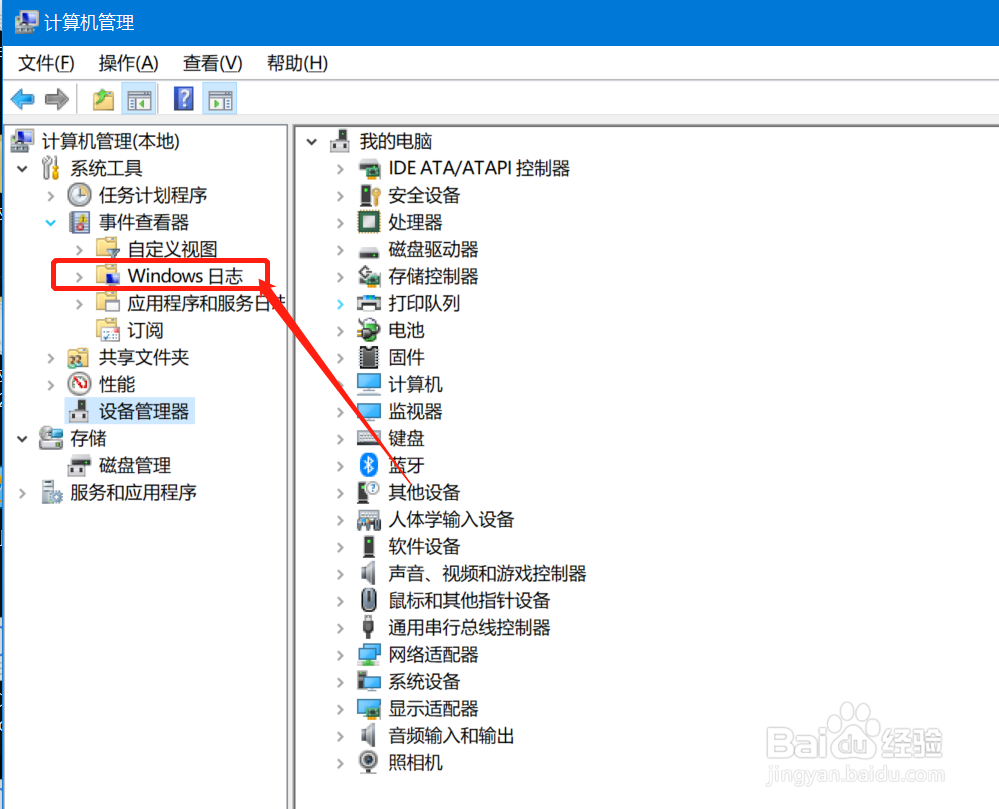The width and height of the screenshot is (999, 809).
Task: Click the grayed Forward arrow icon
Action: 57,98
